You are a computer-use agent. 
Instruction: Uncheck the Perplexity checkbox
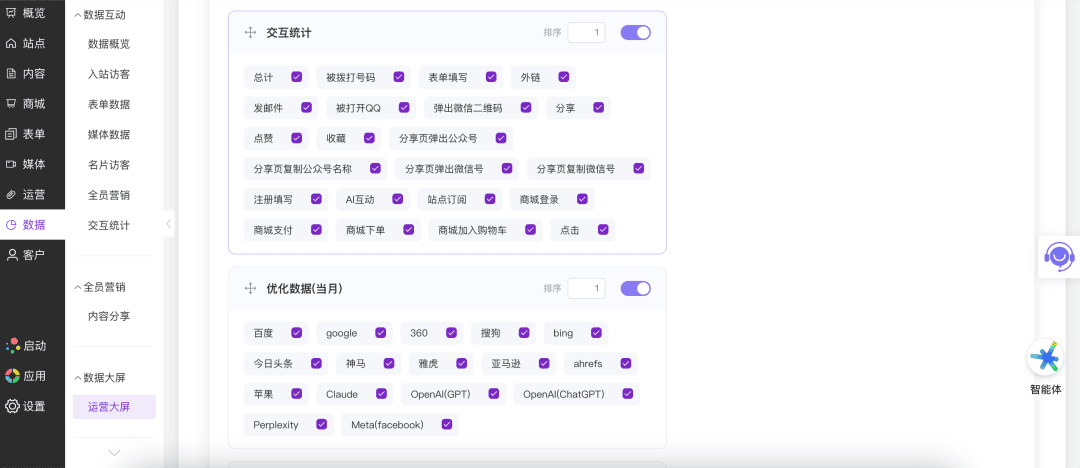click(322, 425)
